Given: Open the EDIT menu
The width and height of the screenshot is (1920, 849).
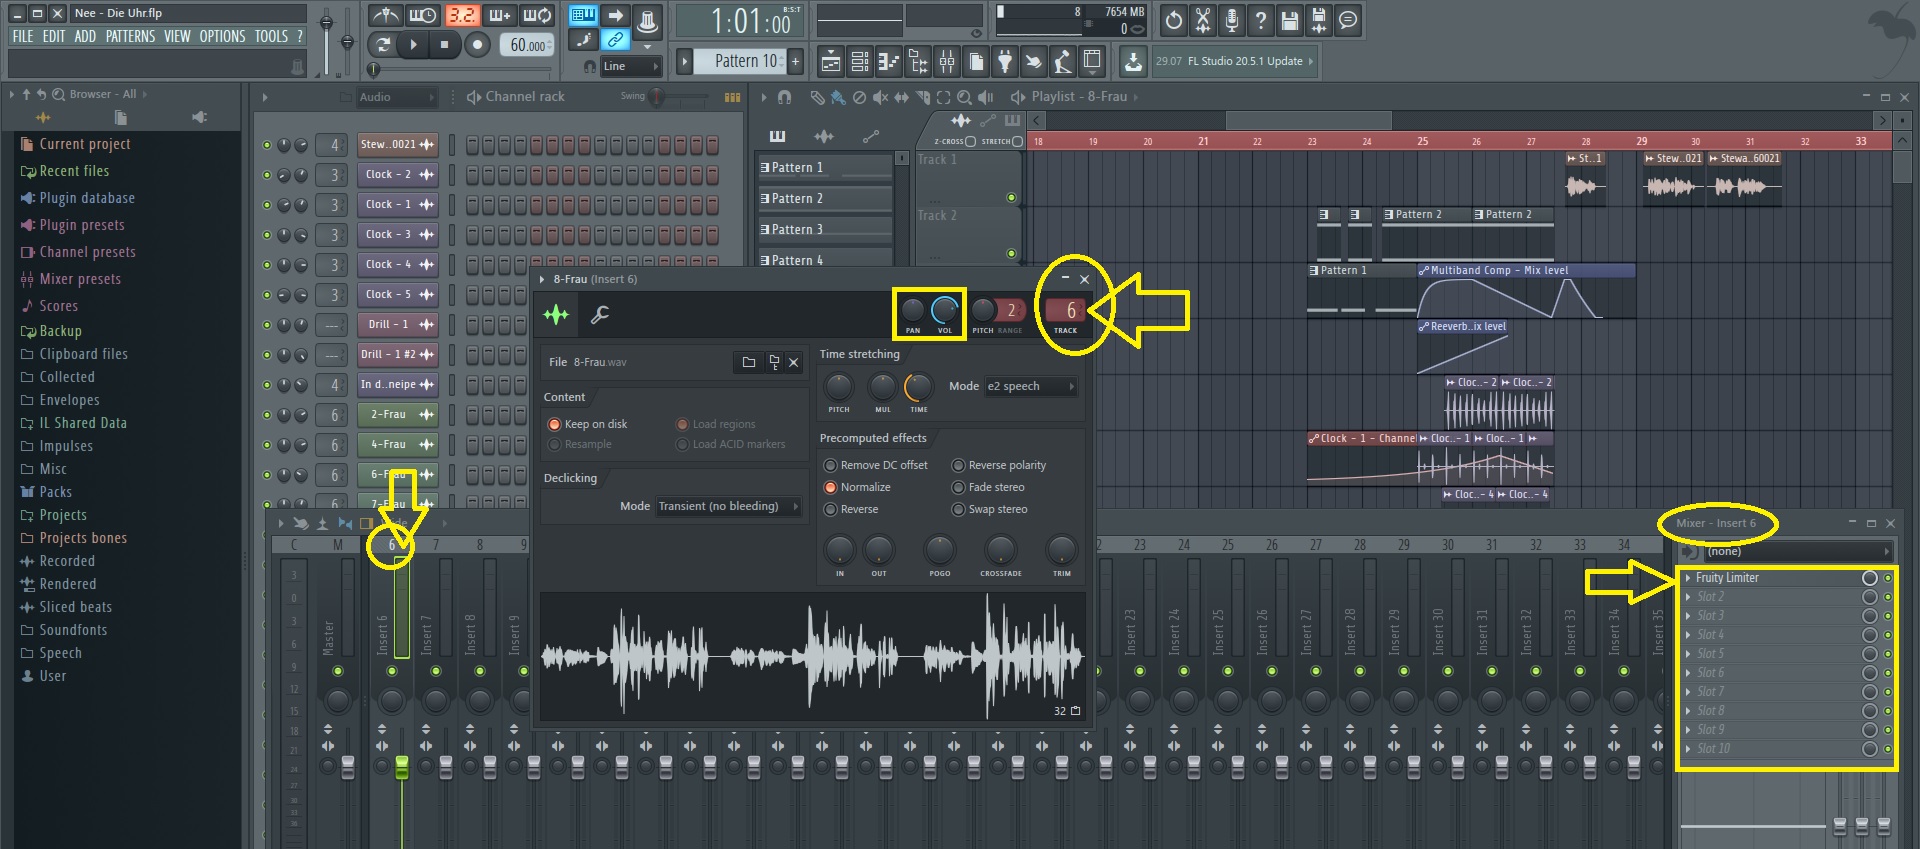Looking at the screenshot, I should tap(53, 36).
